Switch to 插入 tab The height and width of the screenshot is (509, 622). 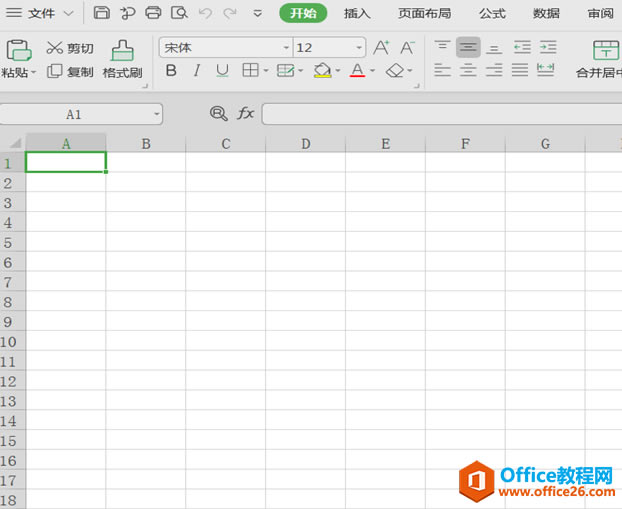click(x=357, y=13)
